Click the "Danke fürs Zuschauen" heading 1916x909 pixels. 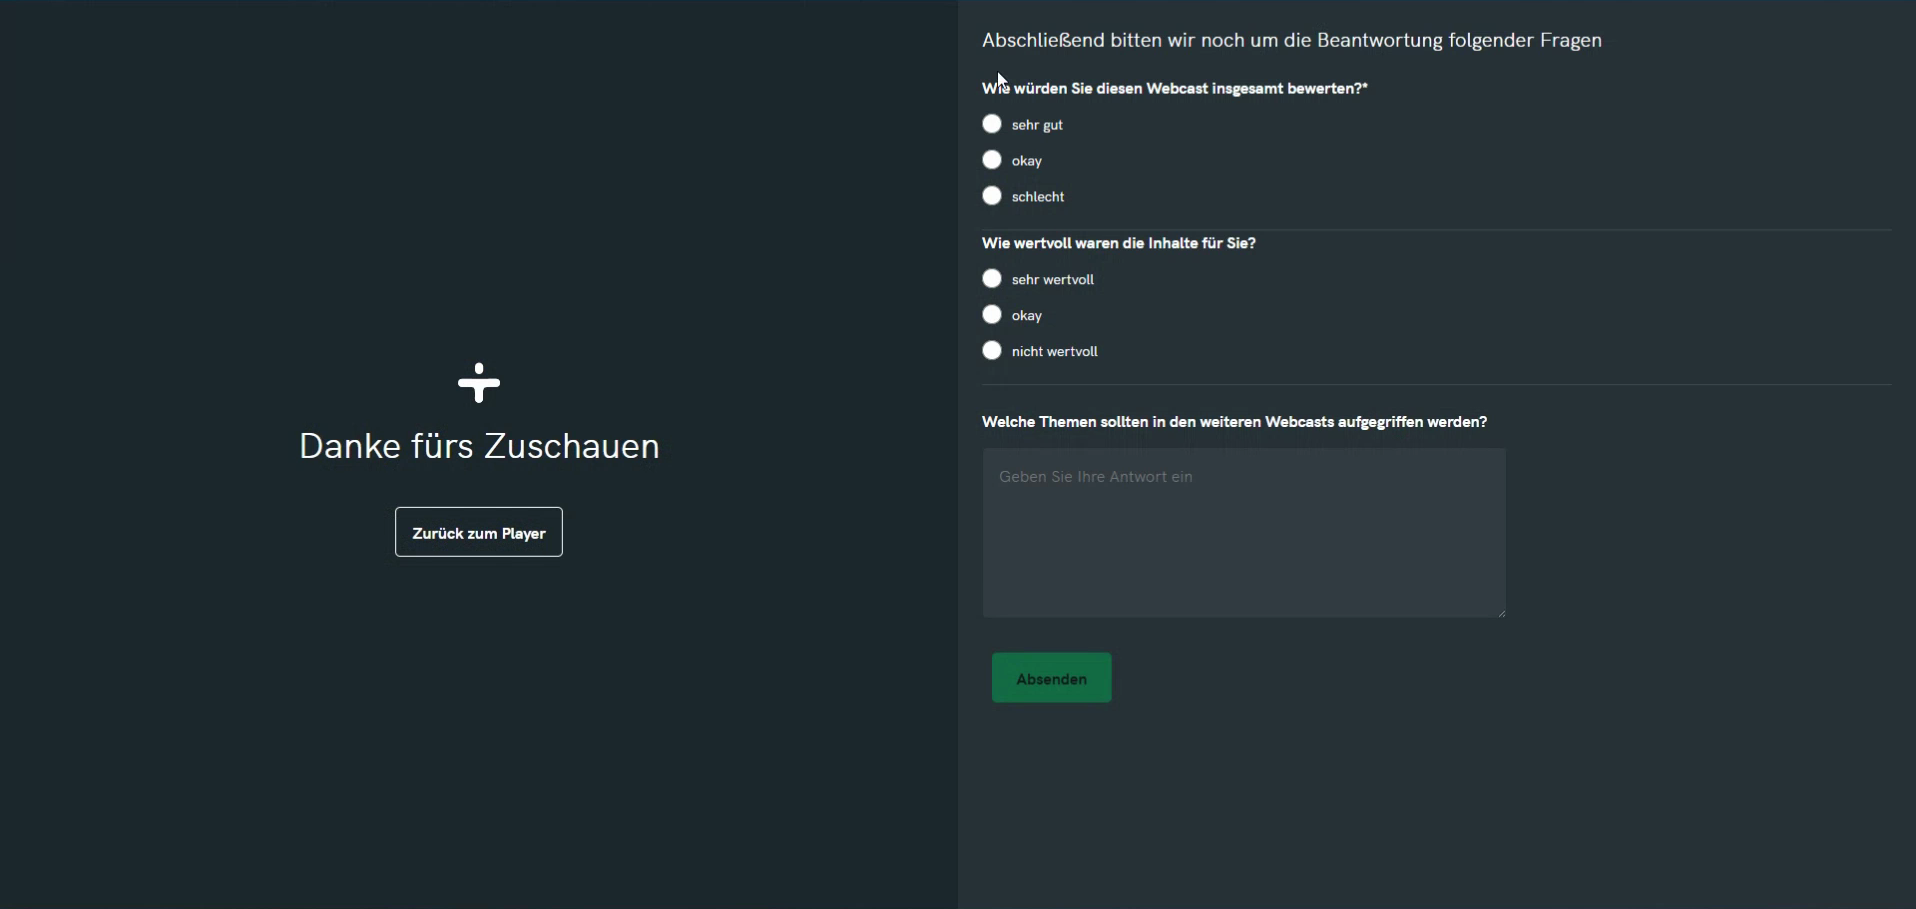pos(478,446)
